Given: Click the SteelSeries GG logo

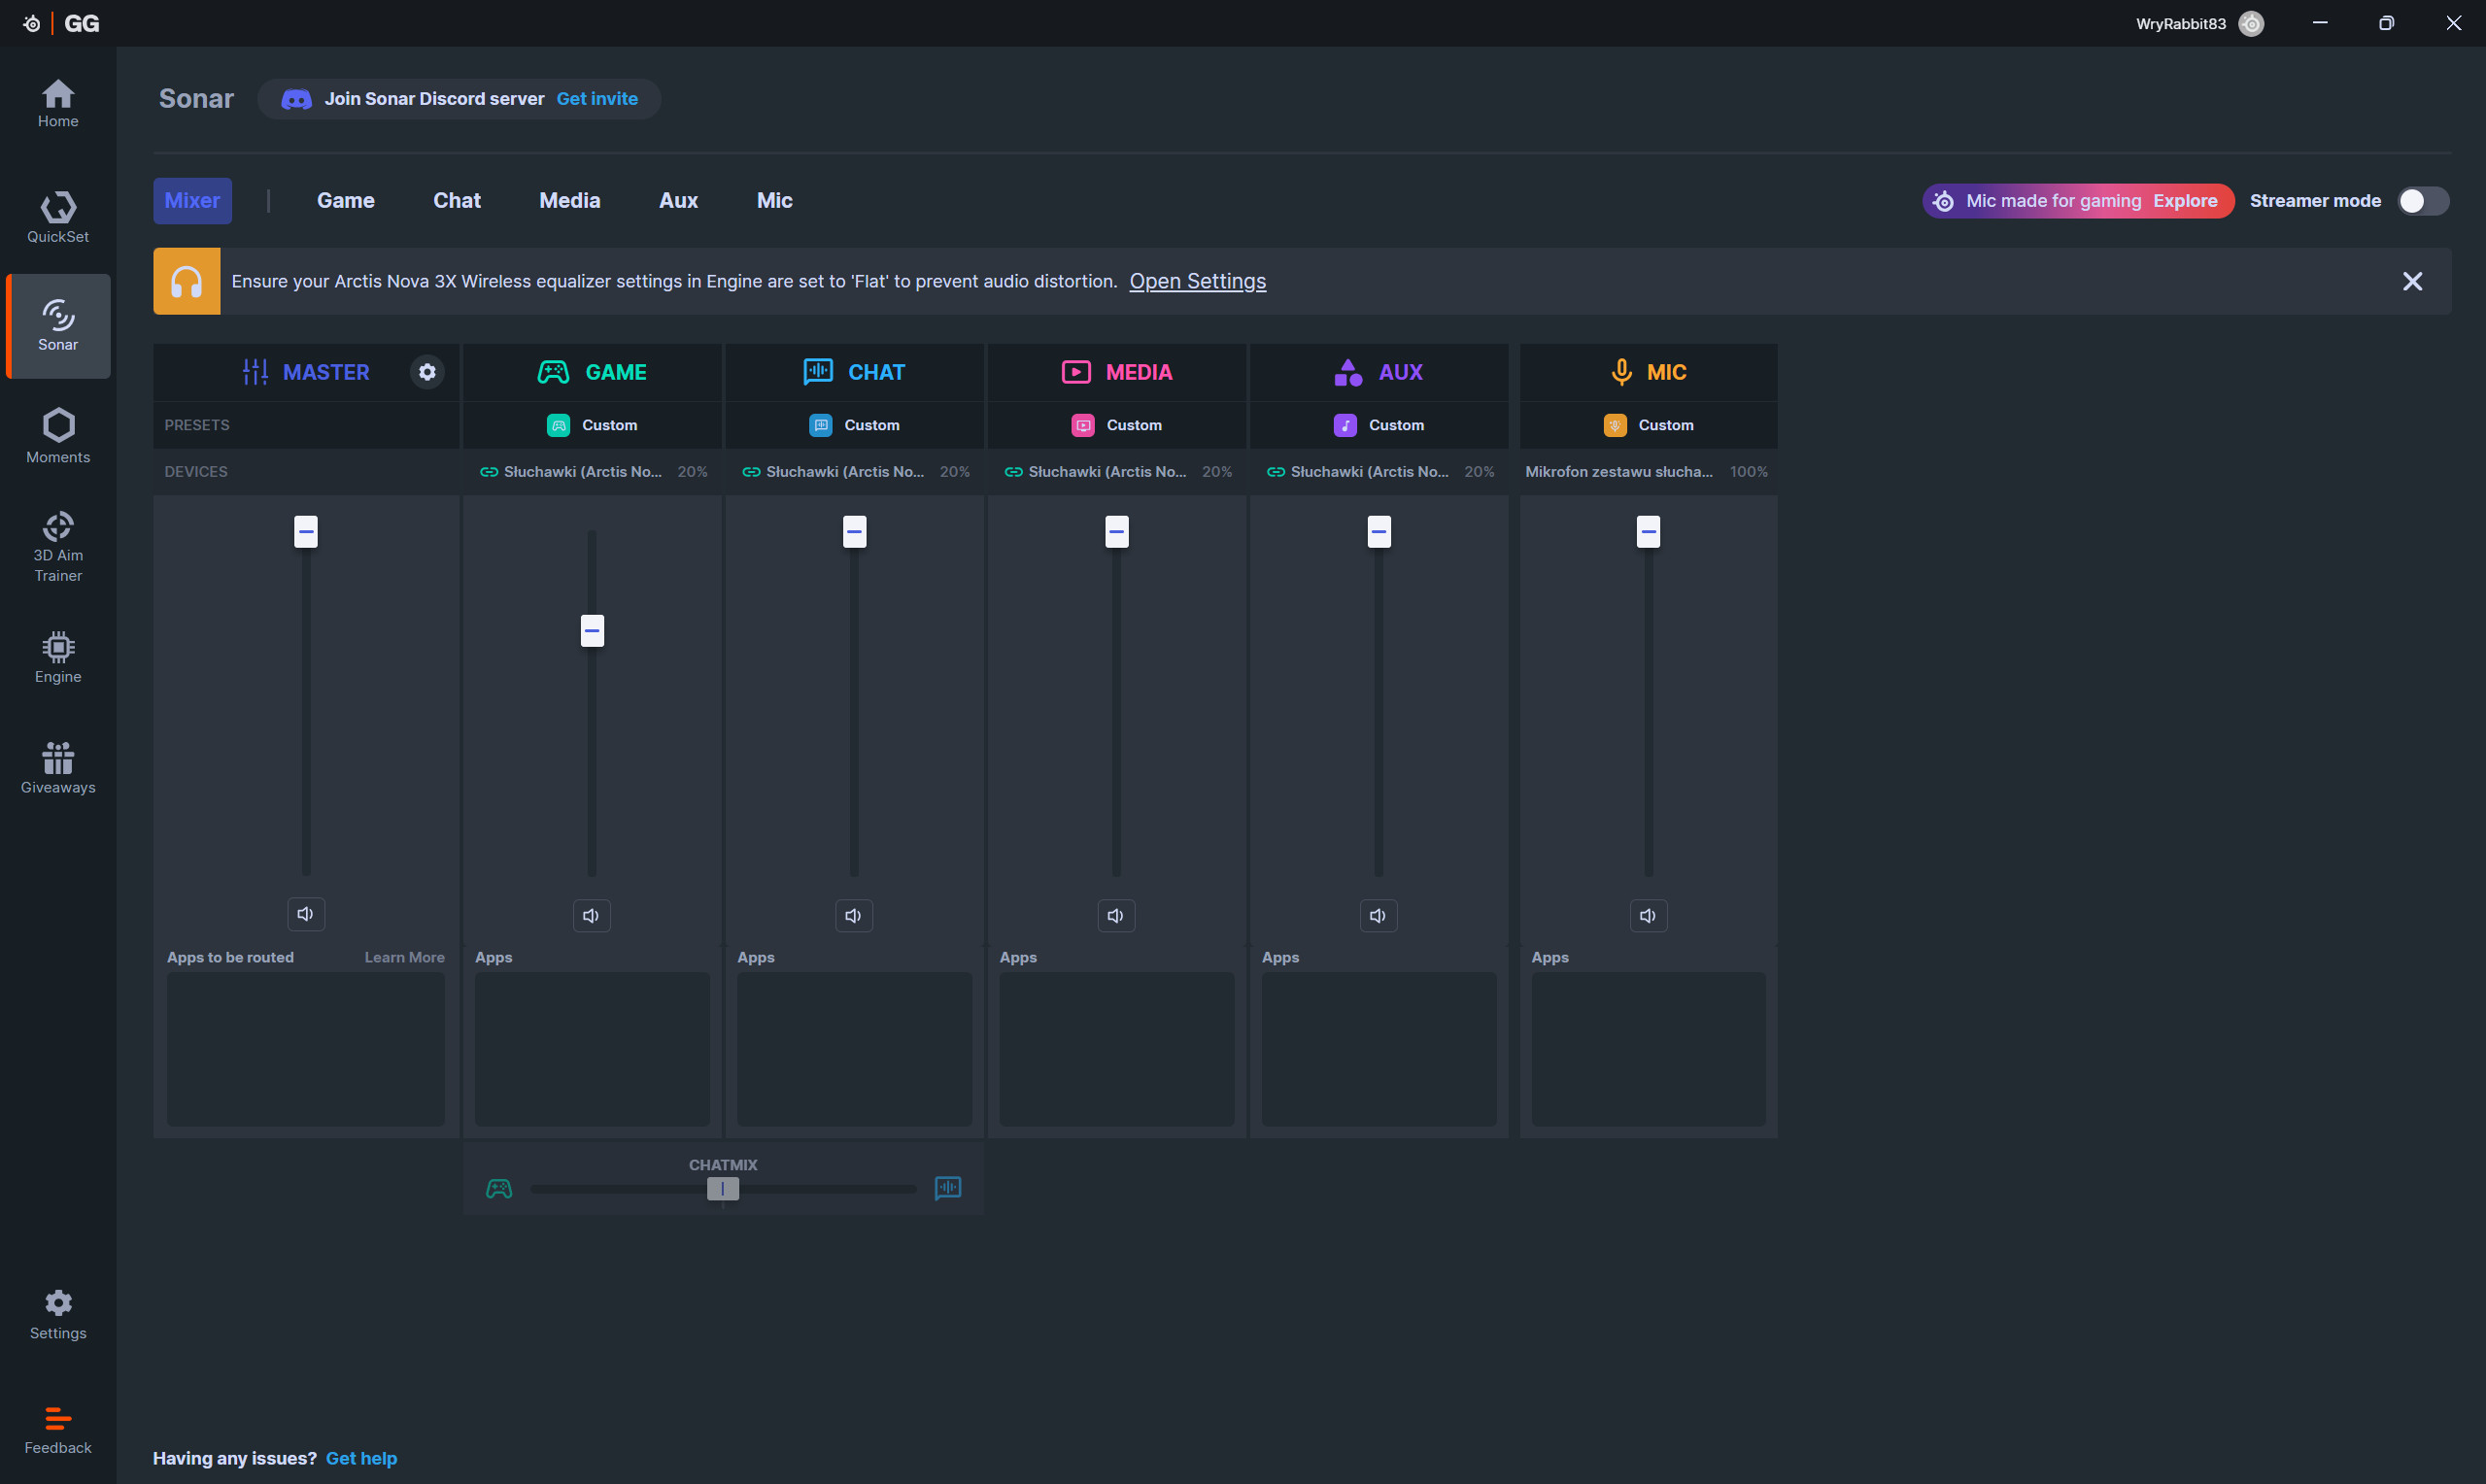Looking at the screenshot, I should [61, 23].
